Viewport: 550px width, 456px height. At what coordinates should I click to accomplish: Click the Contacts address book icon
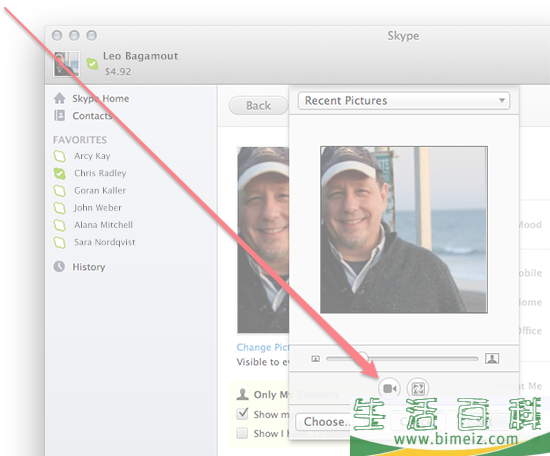point(60,115)
